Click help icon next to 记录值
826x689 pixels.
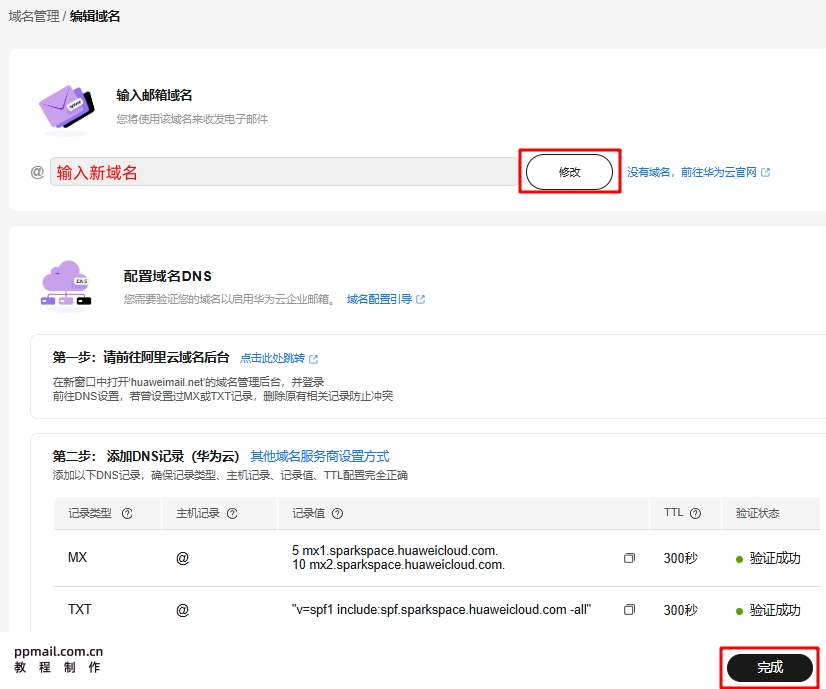pos(338,514)
